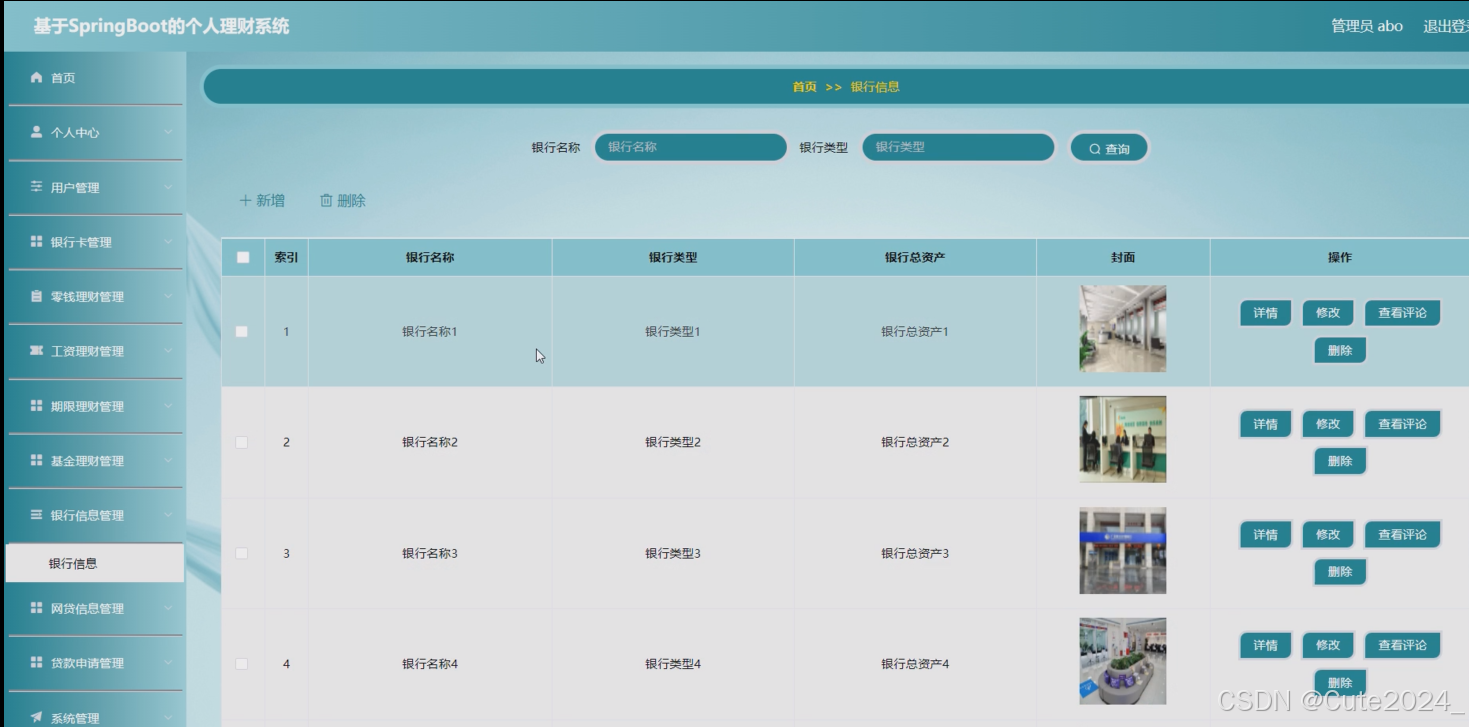Open 详情 for 银行名称3
Image resolution: width=1469 pixels, height=727 pixels.
1265,535
